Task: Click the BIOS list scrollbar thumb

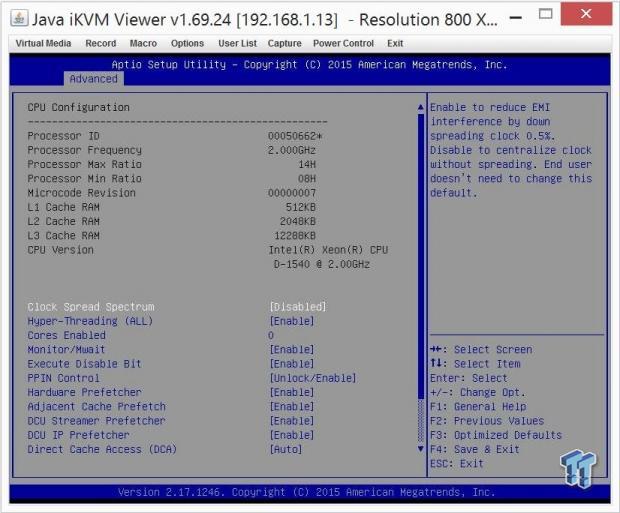Action: pyautogui.click(x=421, y=256)
